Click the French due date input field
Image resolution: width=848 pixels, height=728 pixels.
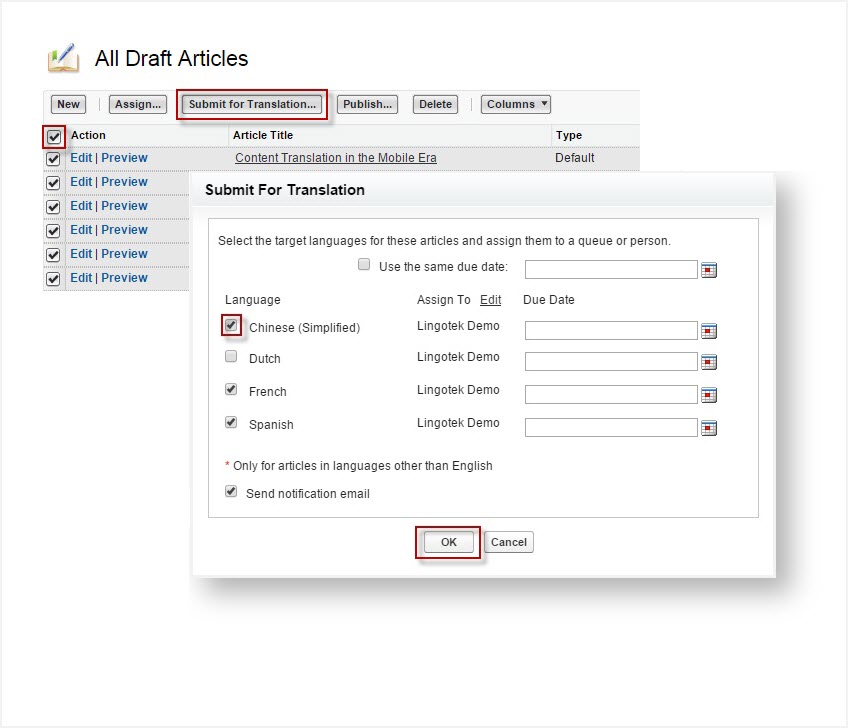click(x=611, y=394)
